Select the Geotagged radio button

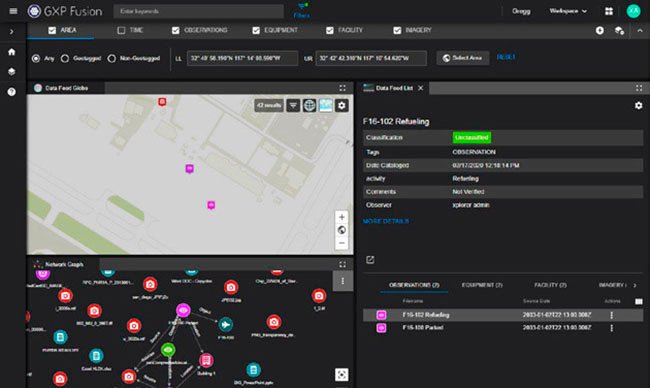[65, 58]
